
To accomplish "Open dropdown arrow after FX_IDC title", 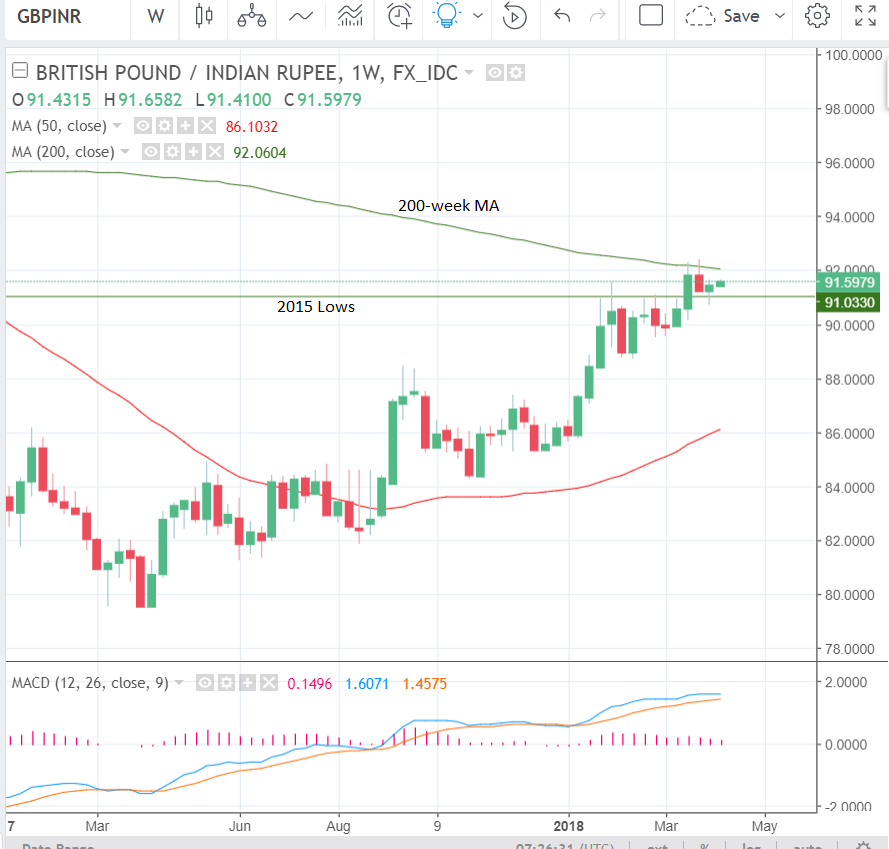I will [x=469, y=72].
